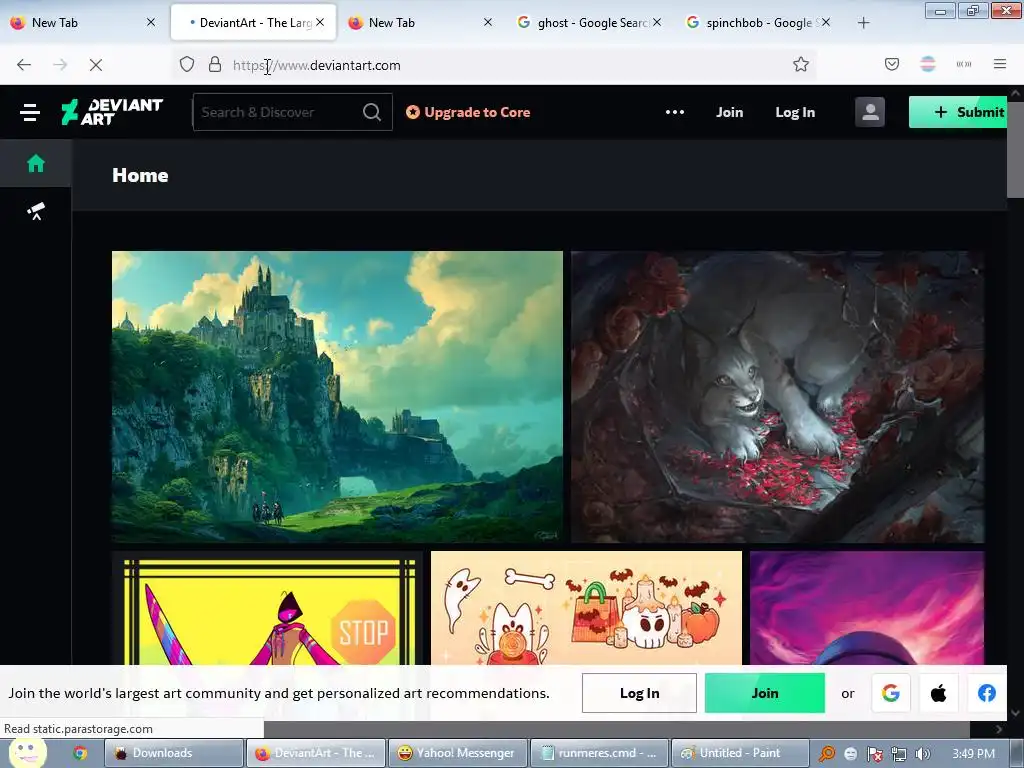Close the DeviantArt tab

[320, 22]
